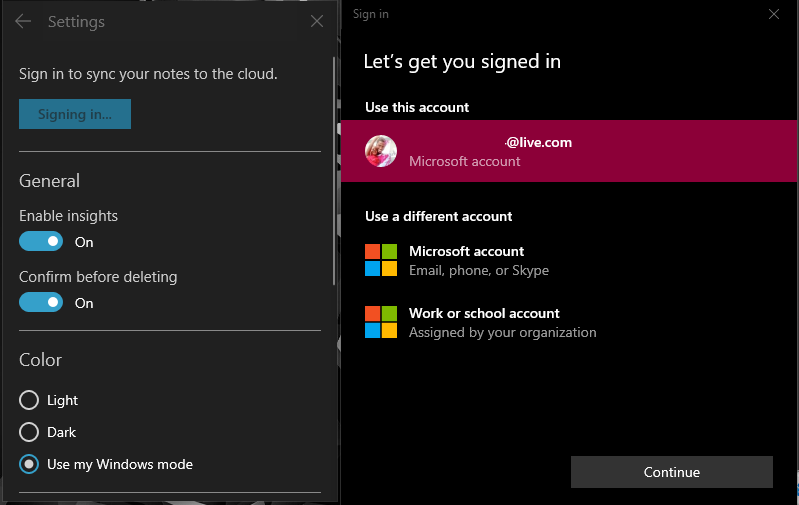
Task: Close the Sign in dialog
Action: click(774, 14)
